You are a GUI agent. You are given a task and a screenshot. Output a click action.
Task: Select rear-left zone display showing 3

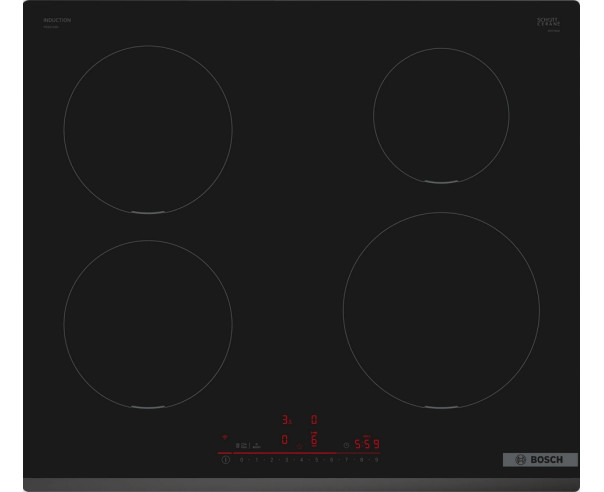287,420
